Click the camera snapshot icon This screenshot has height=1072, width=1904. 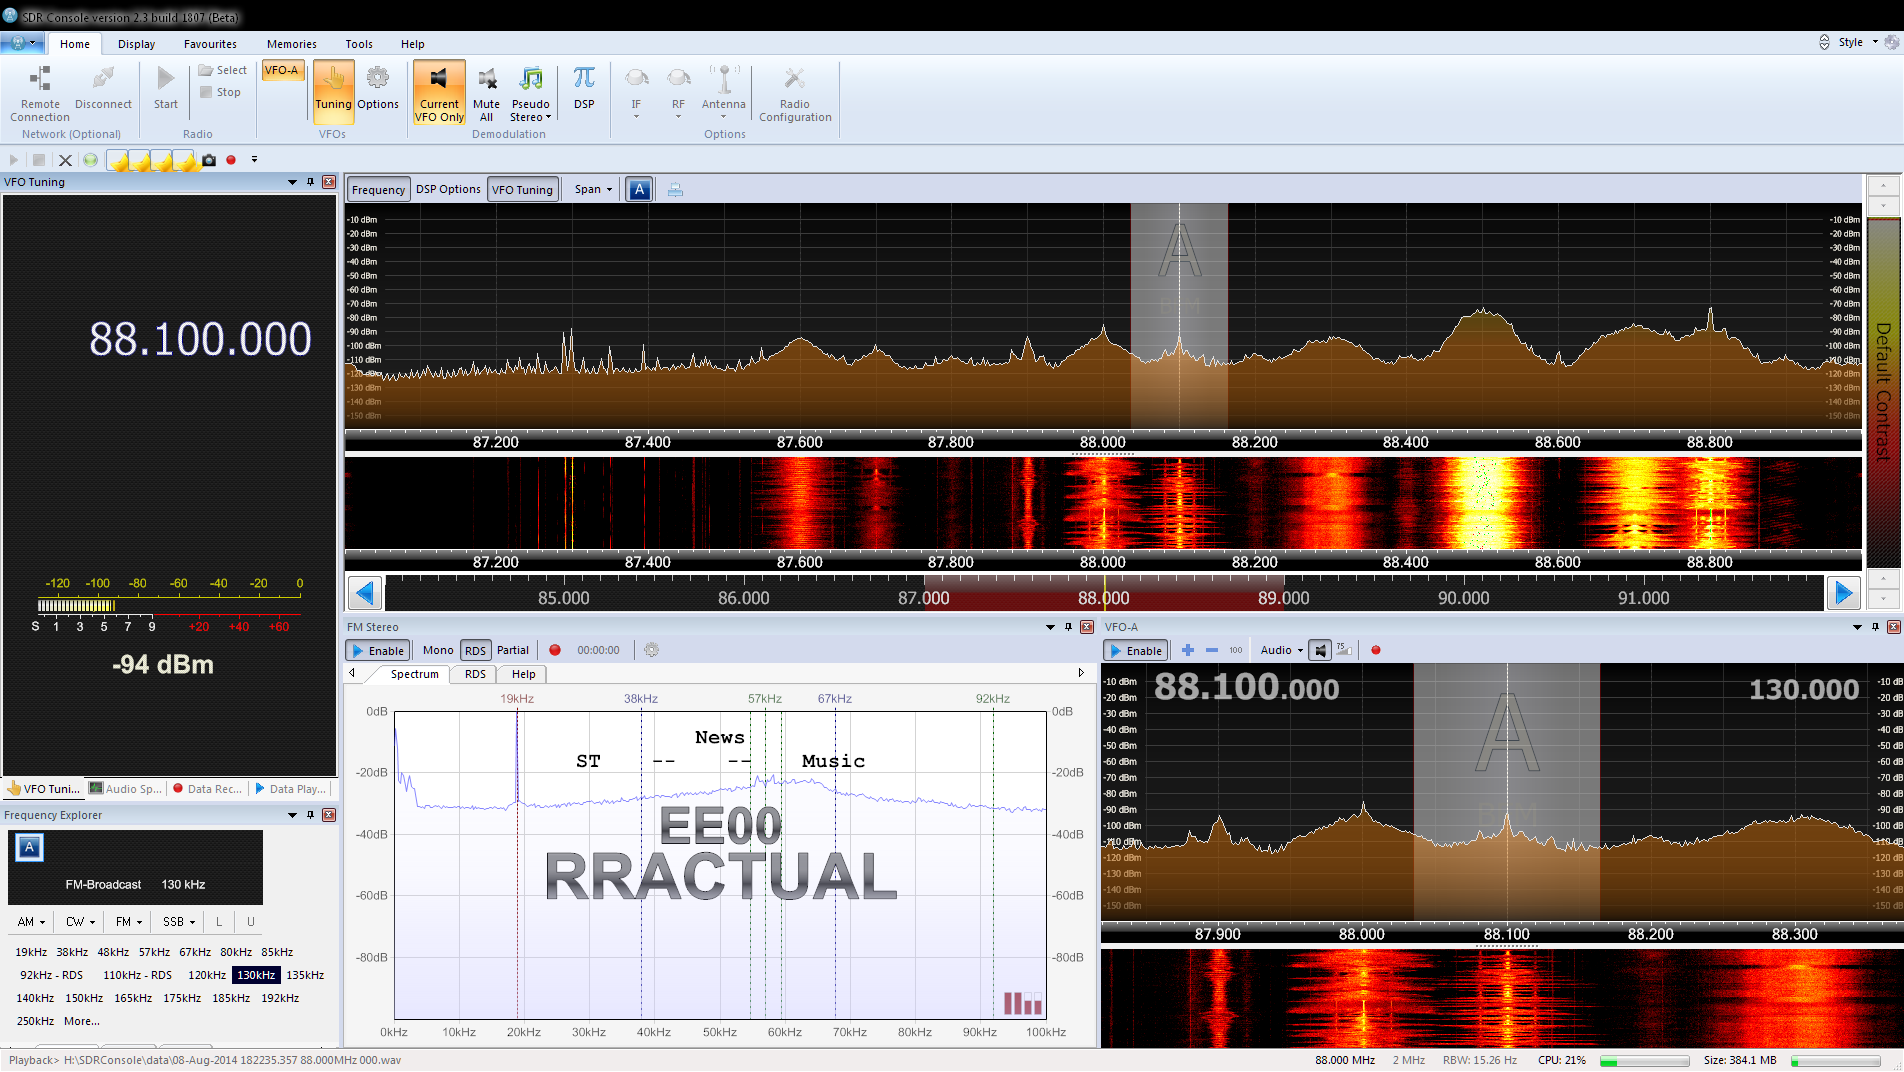click(x=209, y=160)
